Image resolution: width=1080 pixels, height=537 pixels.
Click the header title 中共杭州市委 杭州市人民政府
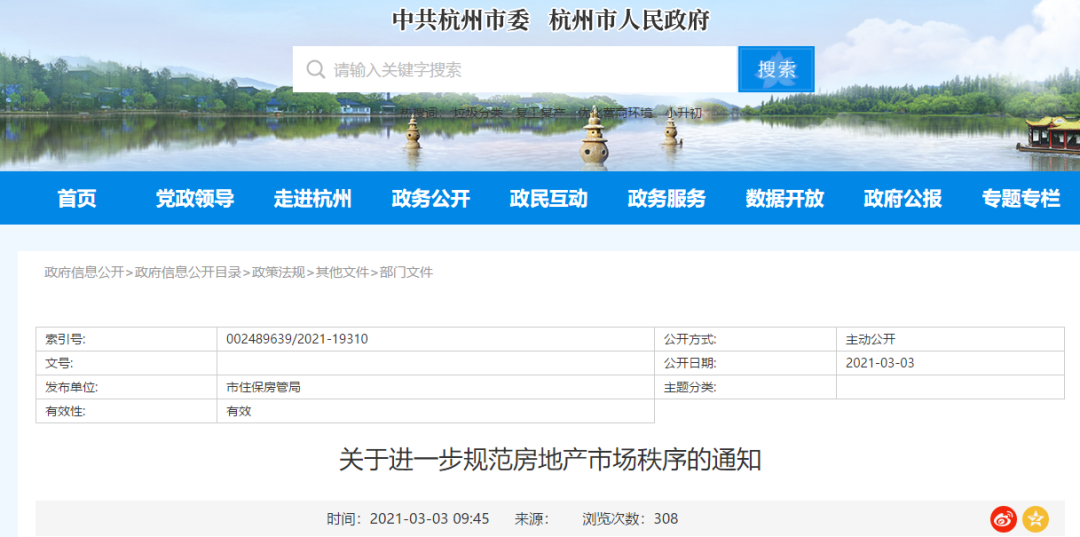(x=550, y=21)
